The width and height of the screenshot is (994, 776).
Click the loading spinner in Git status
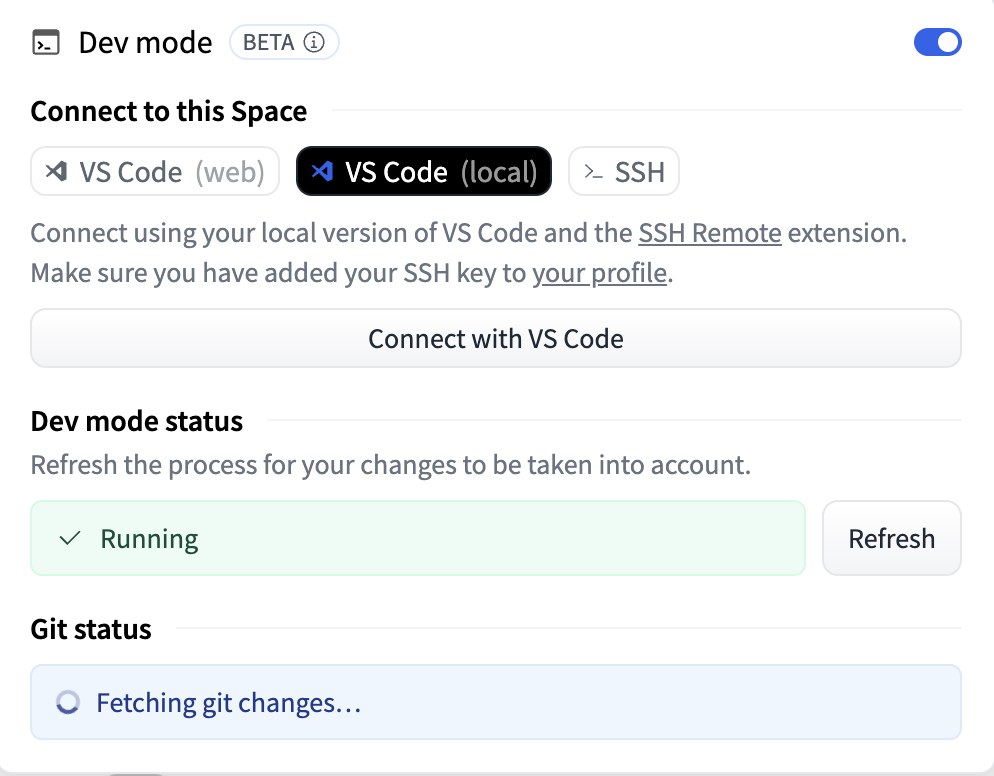(x=68, y=703)
